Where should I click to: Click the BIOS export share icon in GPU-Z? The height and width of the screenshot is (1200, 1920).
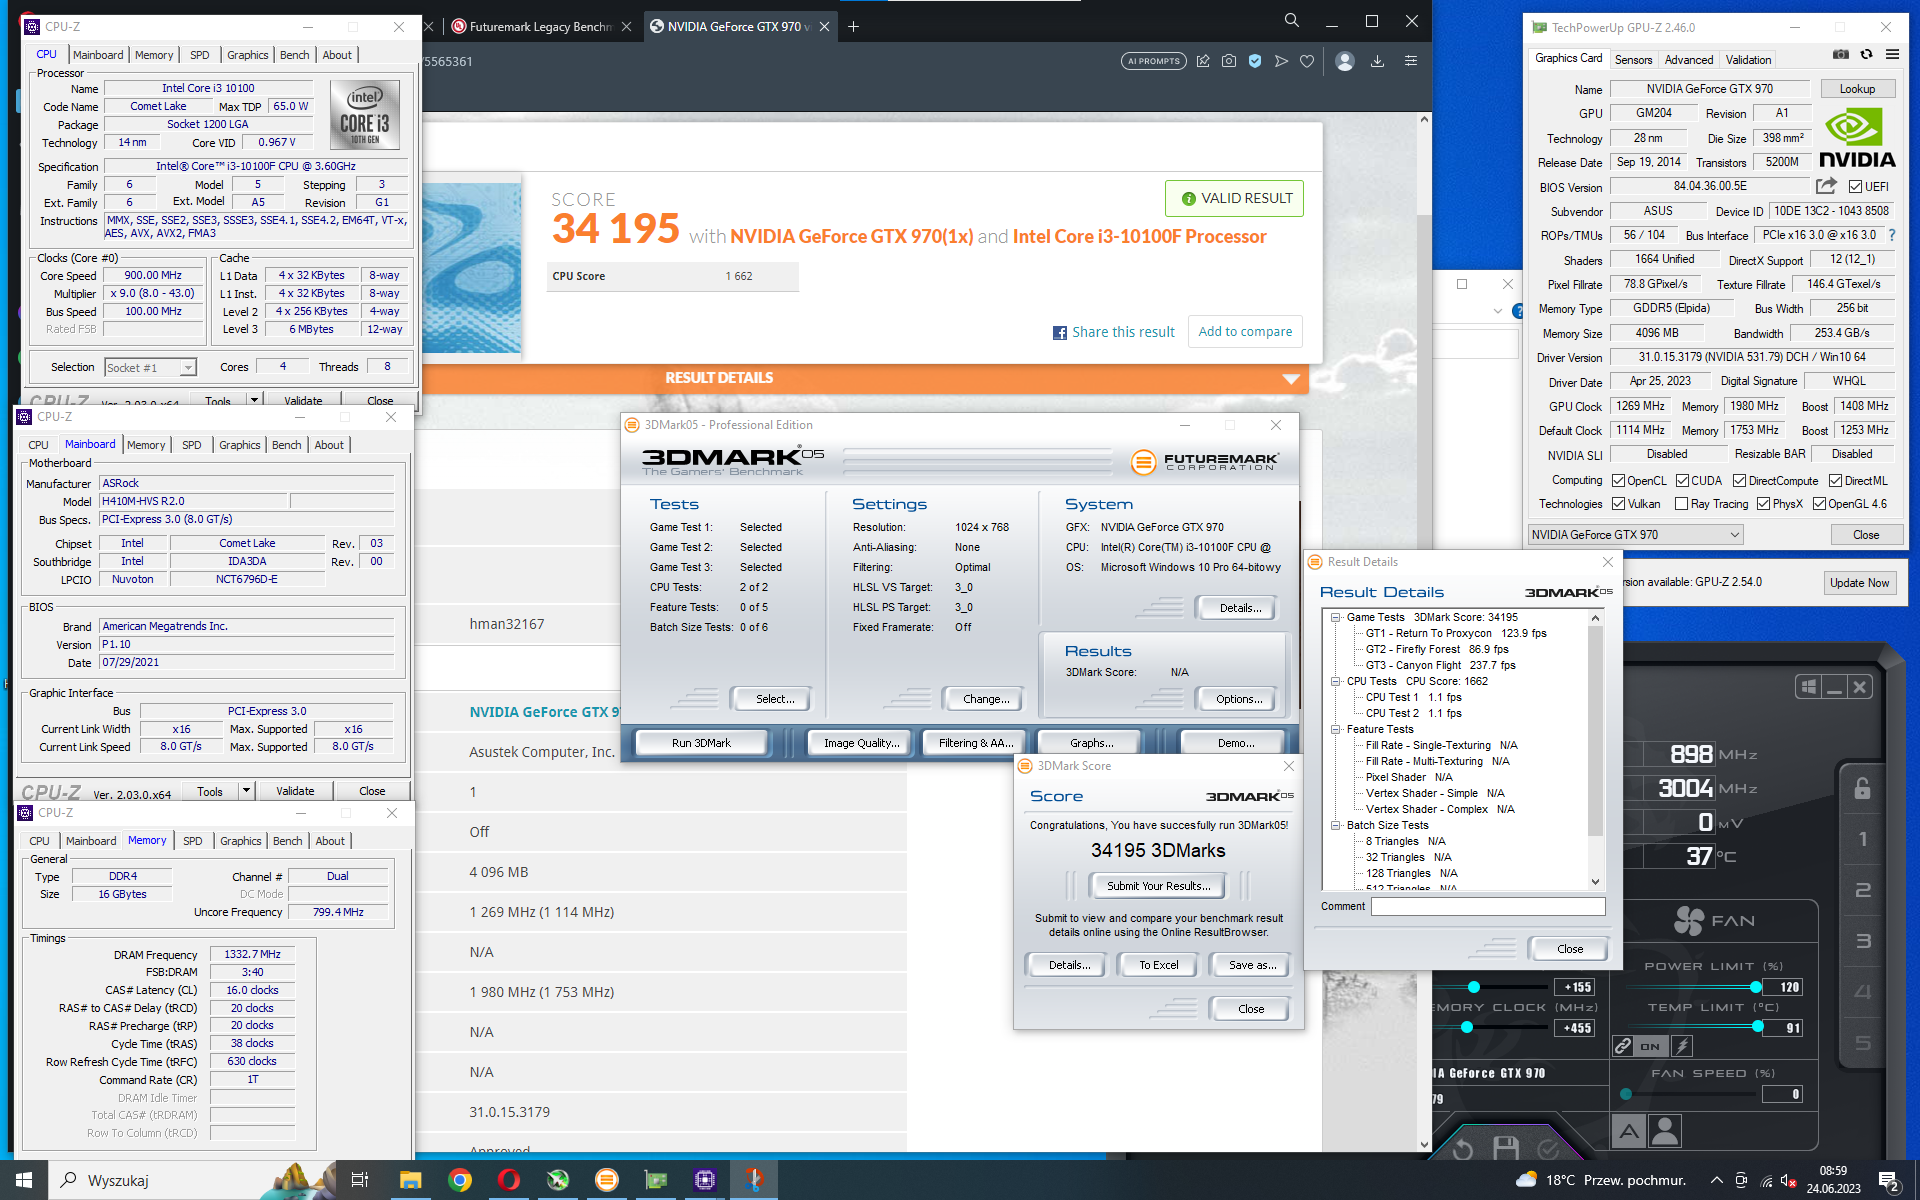pos(1826,186)
